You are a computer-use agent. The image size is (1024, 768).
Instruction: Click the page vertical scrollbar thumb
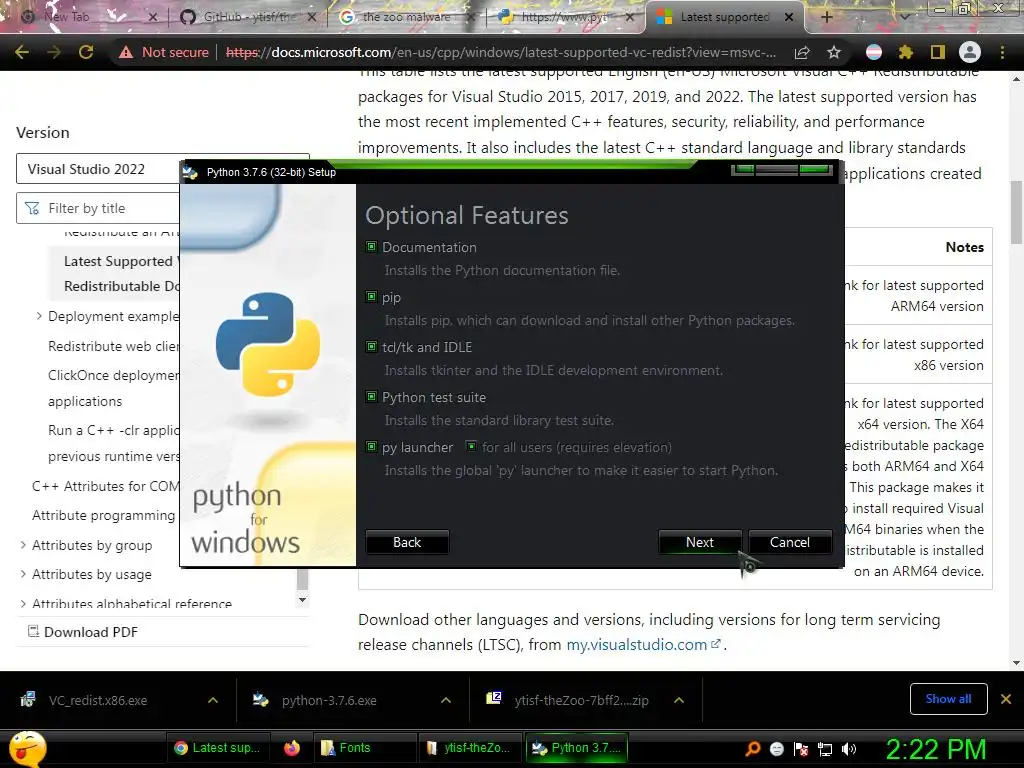pos(1016,211)
